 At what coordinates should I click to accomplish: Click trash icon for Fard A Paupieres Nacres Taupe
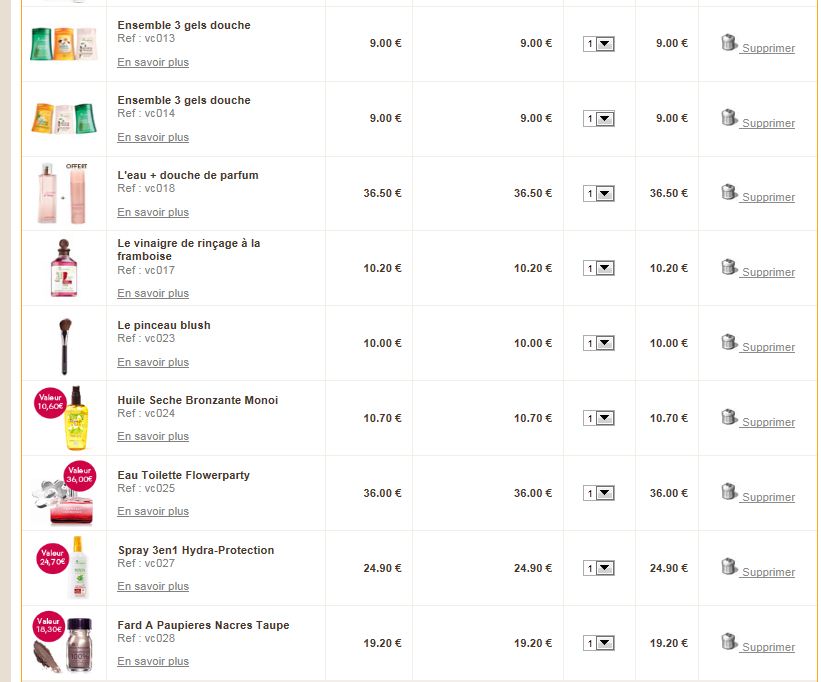[x=729, y=642]
